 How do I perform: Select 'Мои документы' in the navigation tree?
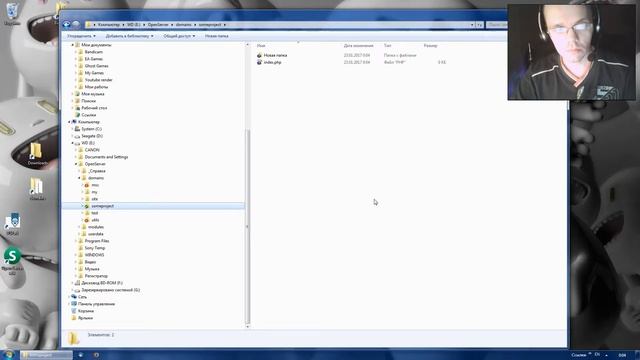click(96, 45)
